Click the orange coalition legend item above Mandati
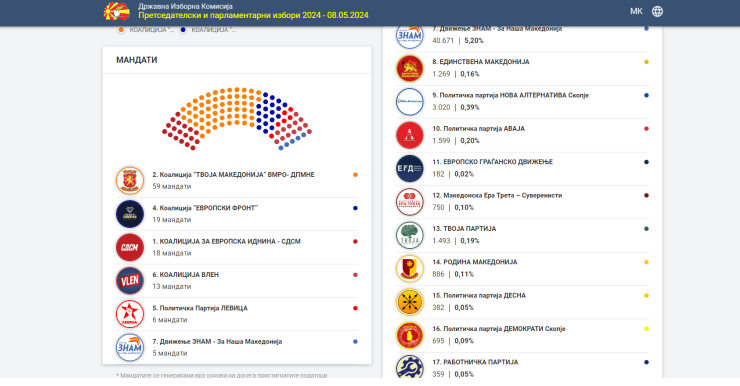Image resolution: width=740 pixels, height=386 pixels. (146, 30)
